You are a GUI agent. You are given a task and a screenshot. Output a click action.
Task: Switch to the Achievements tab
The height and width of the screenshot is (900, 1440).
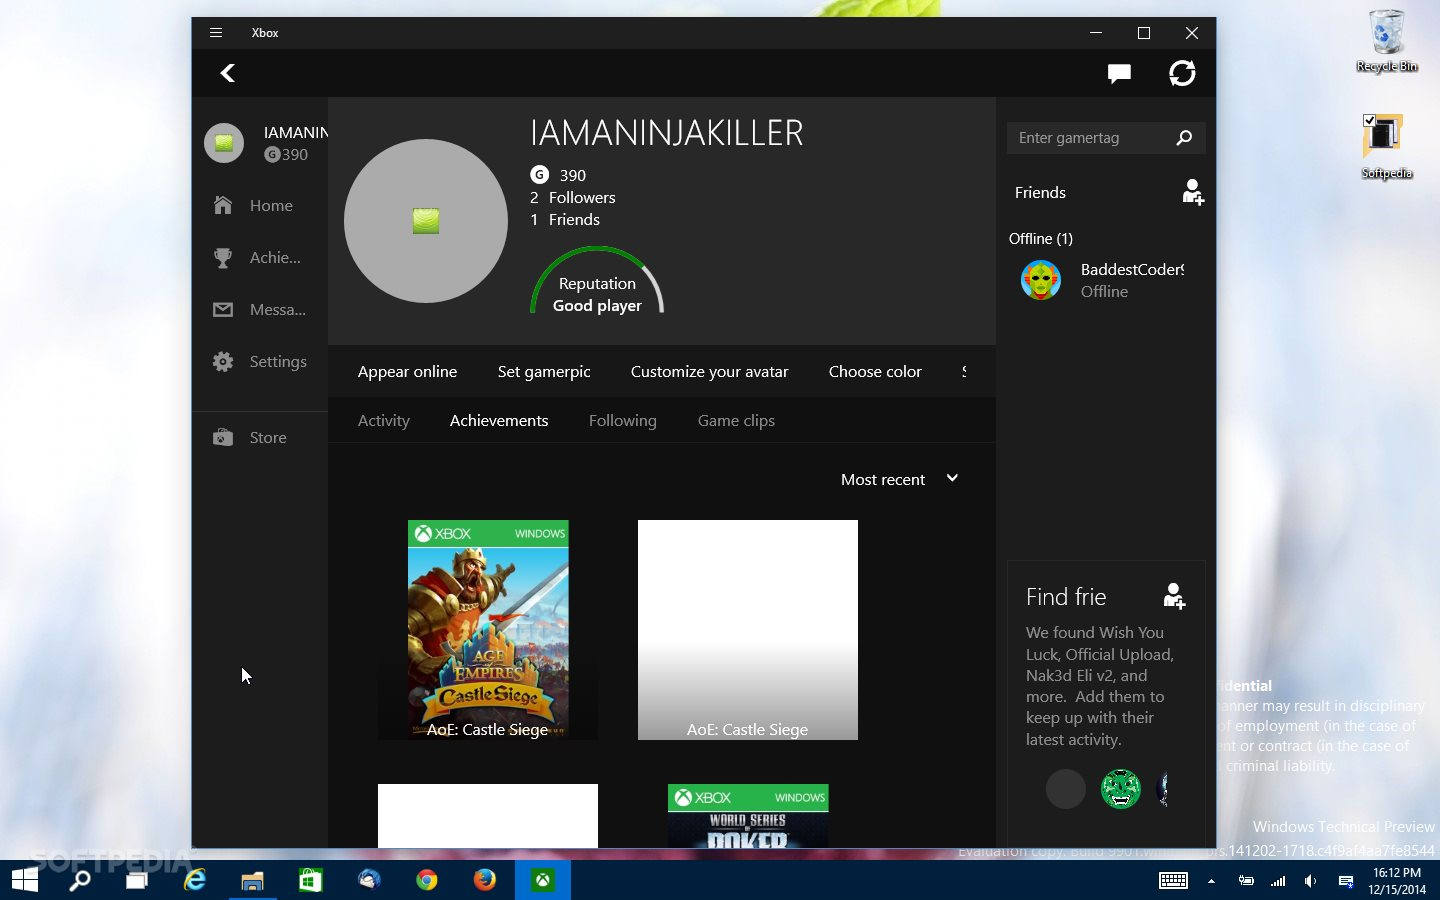point(499,420)
